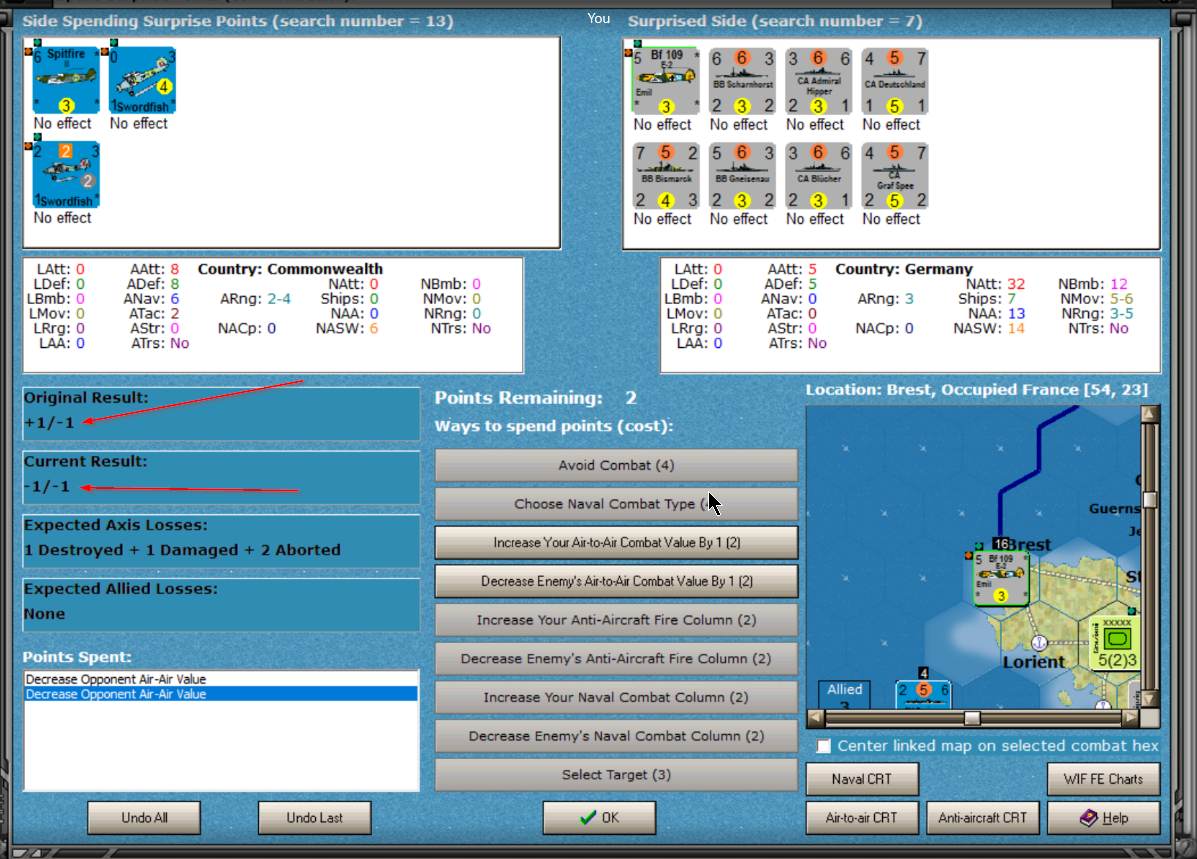Click the Country: Commonwealth heading
1197x859 pixels.
tap(290, 269)
